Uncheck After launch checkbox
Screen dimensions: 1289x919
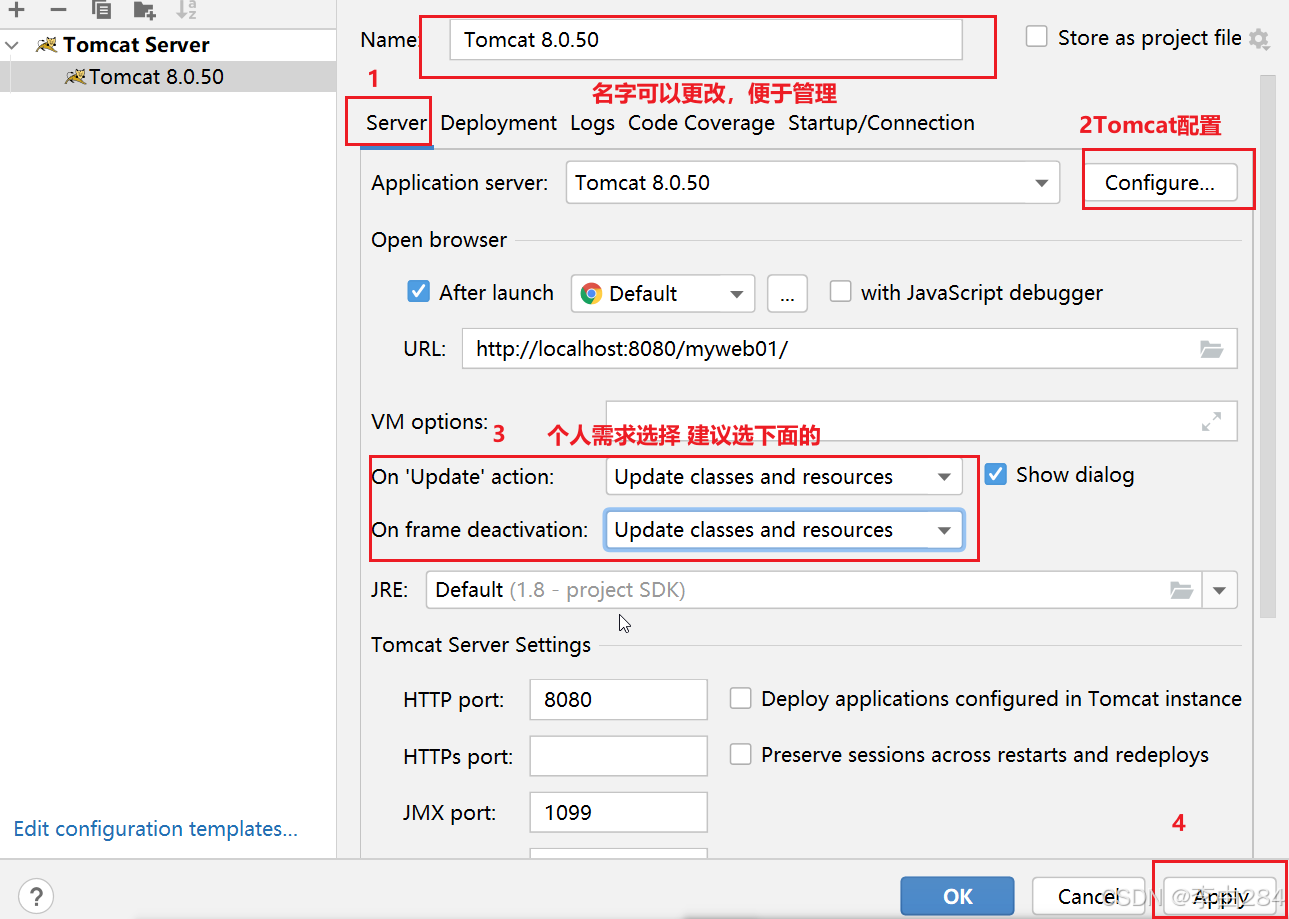418,292
